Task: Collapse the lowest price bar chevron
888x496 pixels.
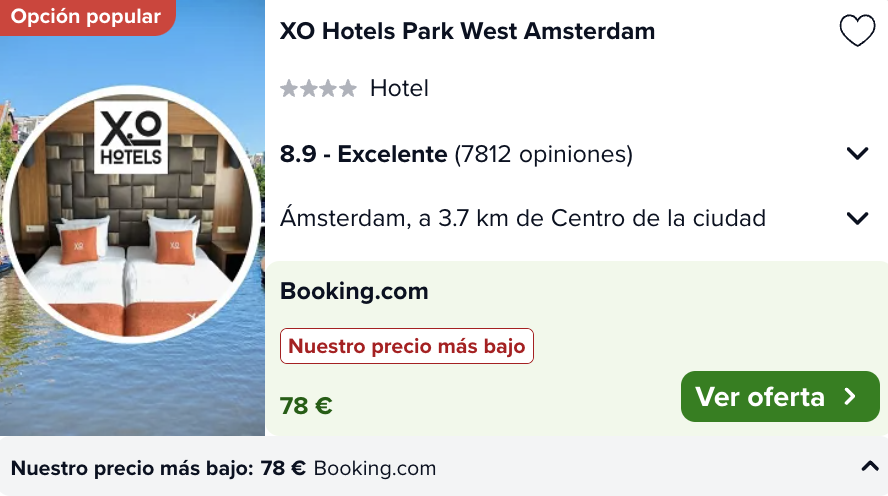Action: pos(870,467)
